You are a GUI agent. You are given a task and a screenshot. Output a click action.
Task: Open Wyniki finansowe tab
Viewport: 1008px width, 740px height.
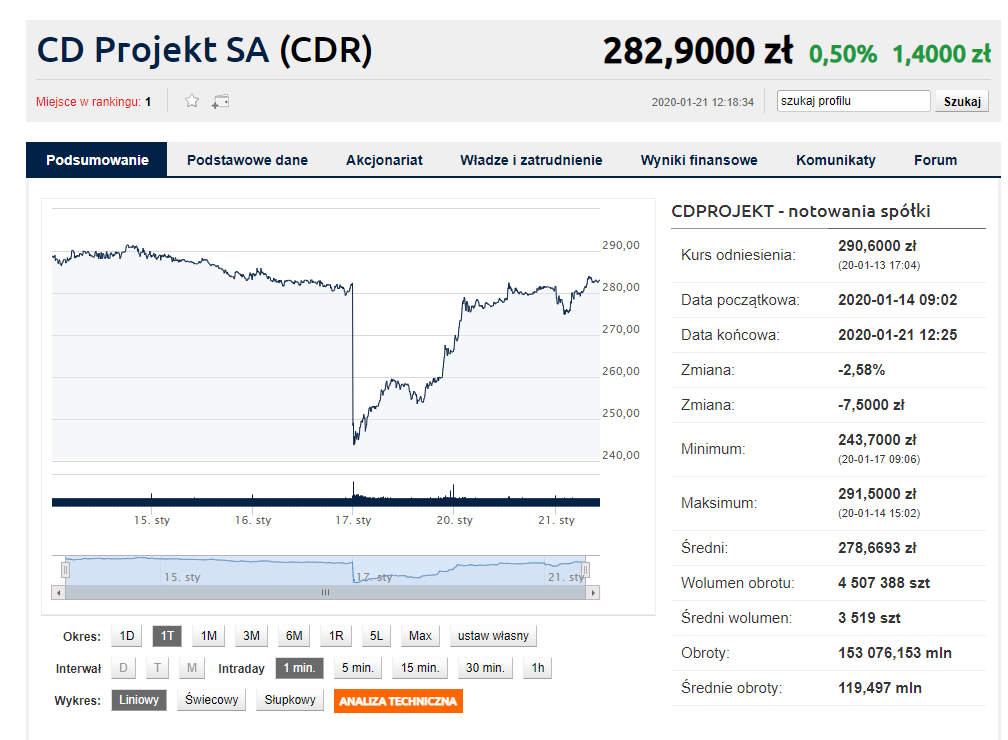pos(699,160)
